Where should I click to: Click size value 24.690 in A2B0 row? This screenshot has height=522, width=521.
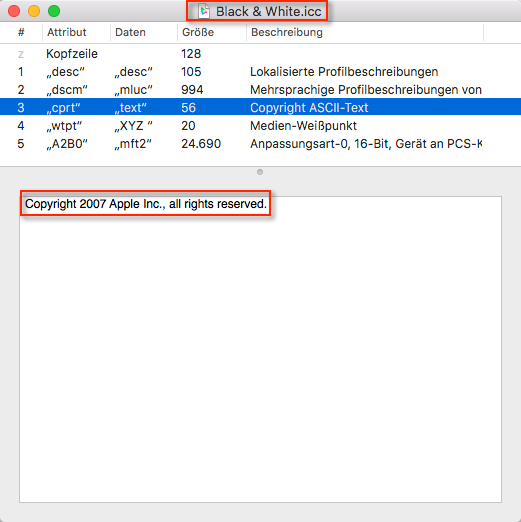(201, 144)
